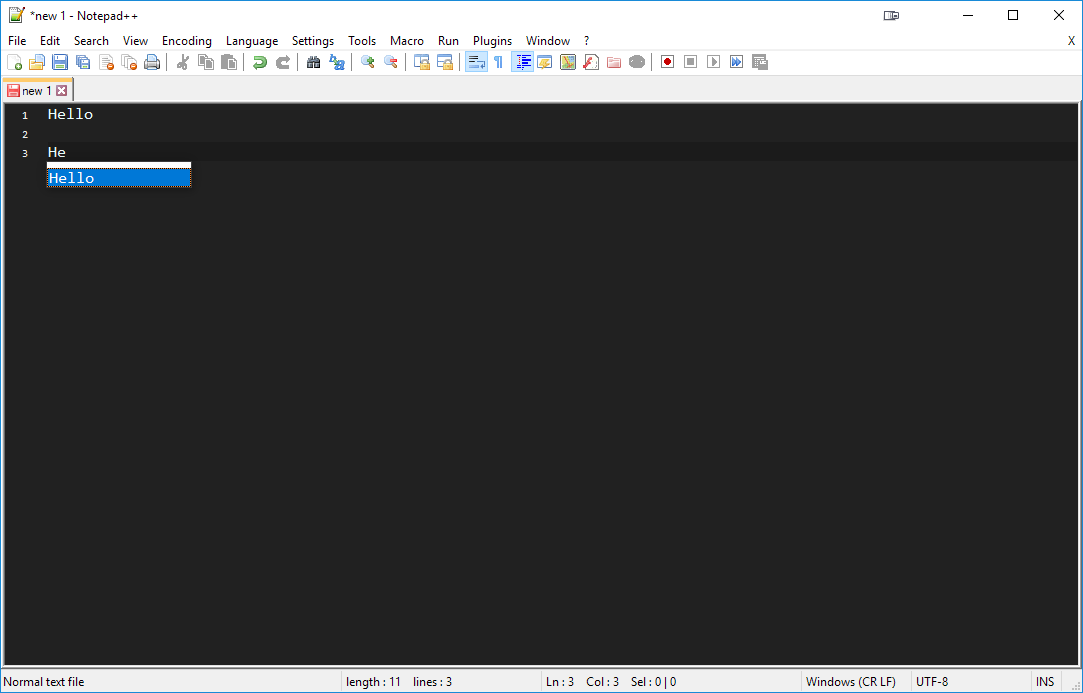Click the Print toolbar icon
Screen dimensions: 1083x693
coord(151,61)
